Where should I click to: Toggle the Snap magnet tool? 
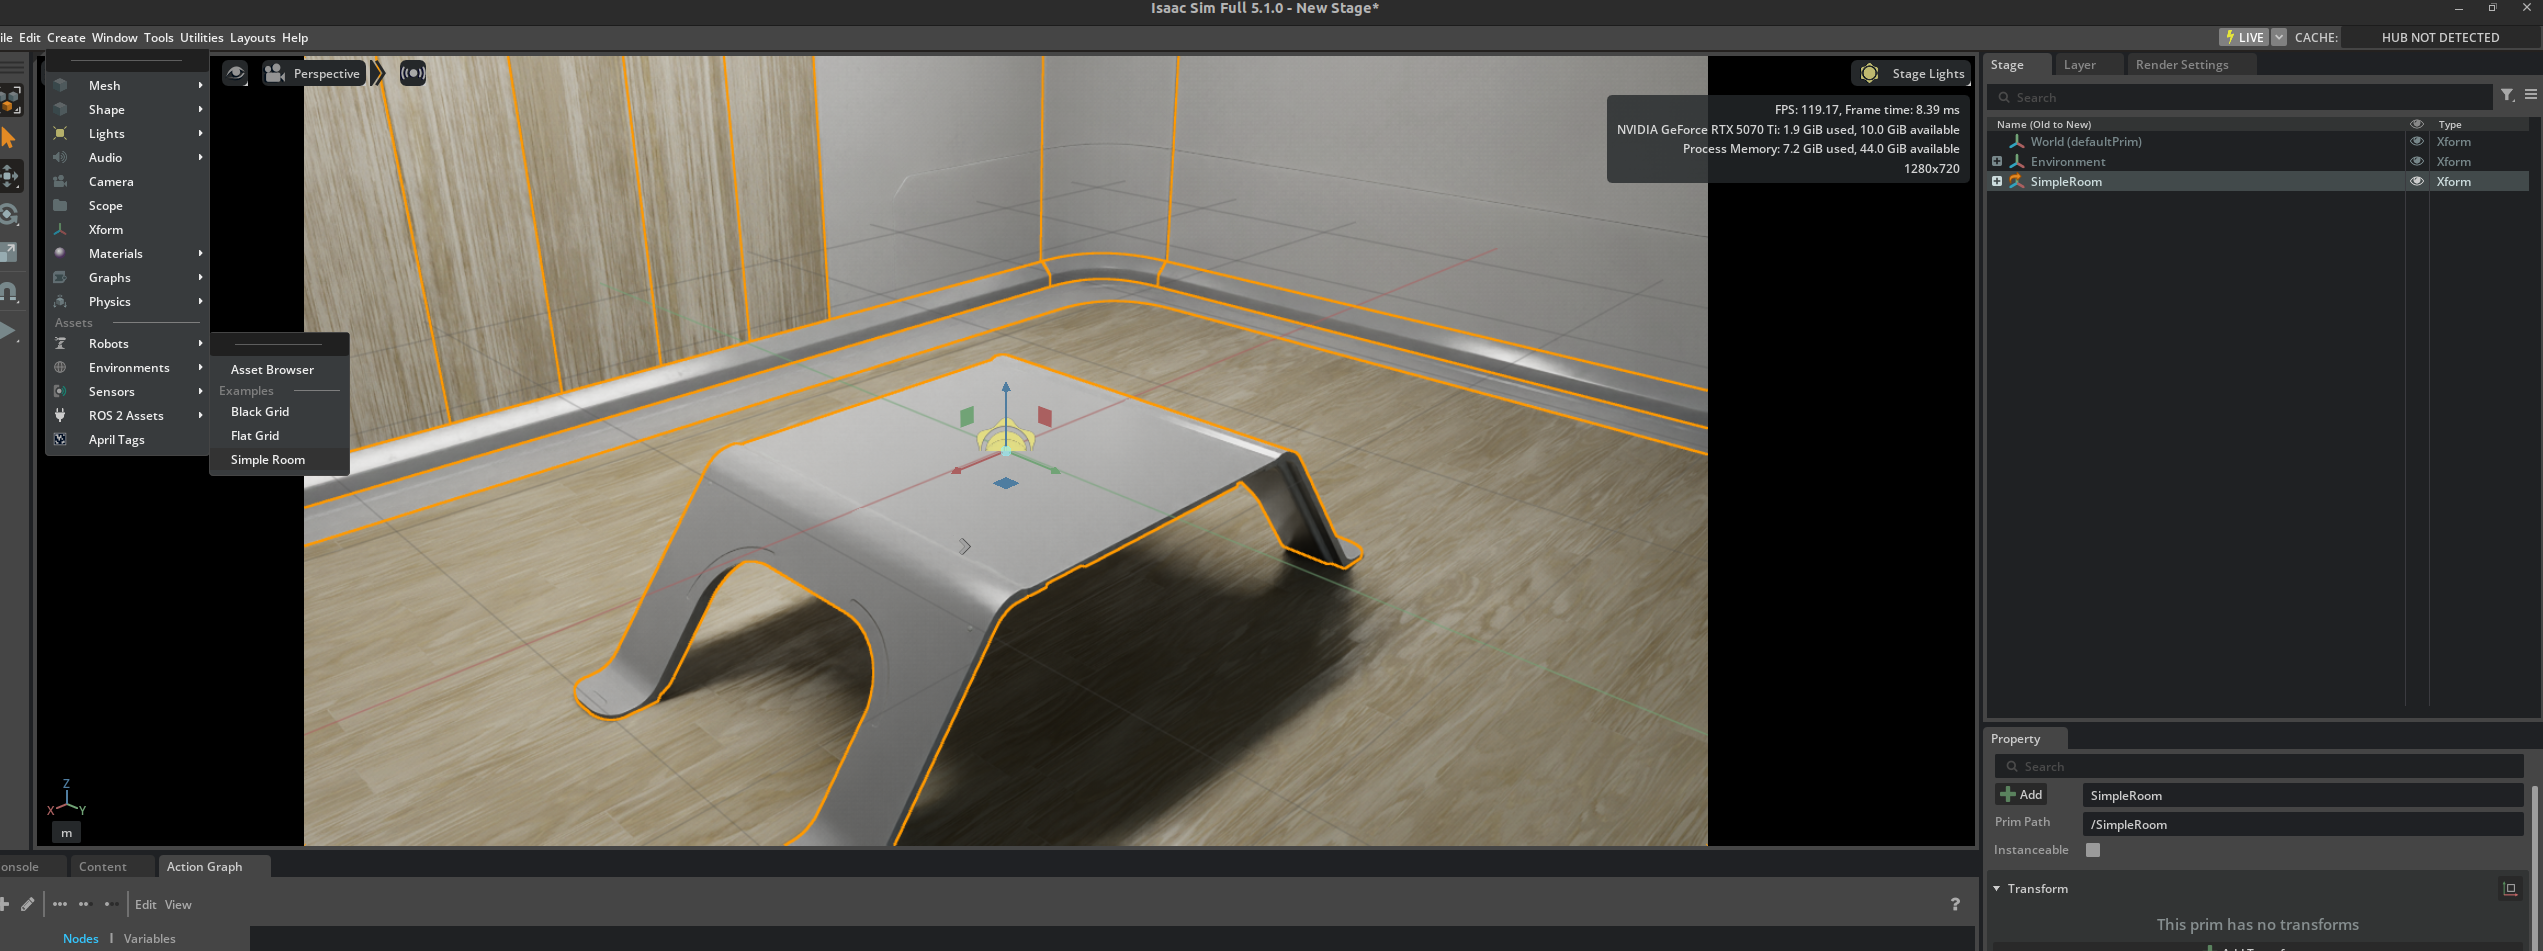(9, 292)
